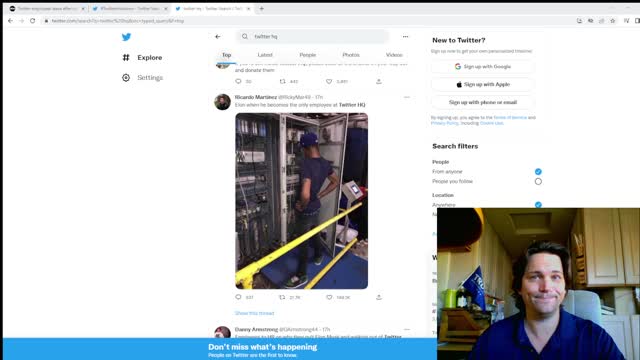Viewport: 640px width, 360px height.
Task: Click Sign up with phone or email
Action: 483,102
